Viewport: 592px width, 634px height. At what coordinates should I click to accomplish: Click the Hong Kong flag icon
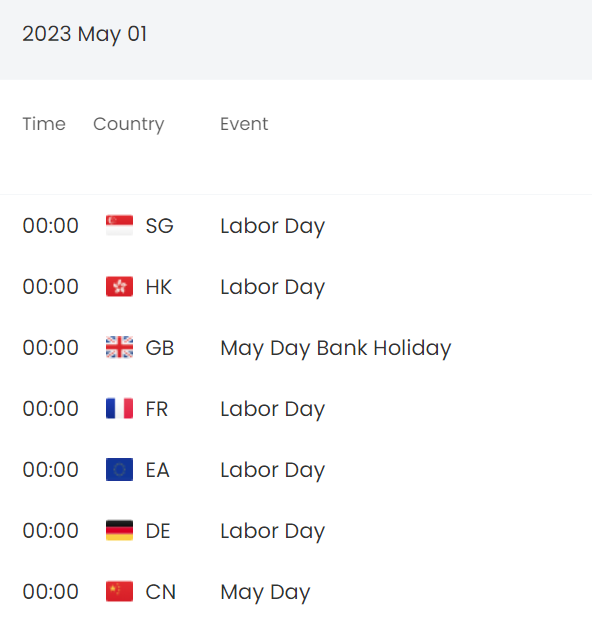[119, 286]
